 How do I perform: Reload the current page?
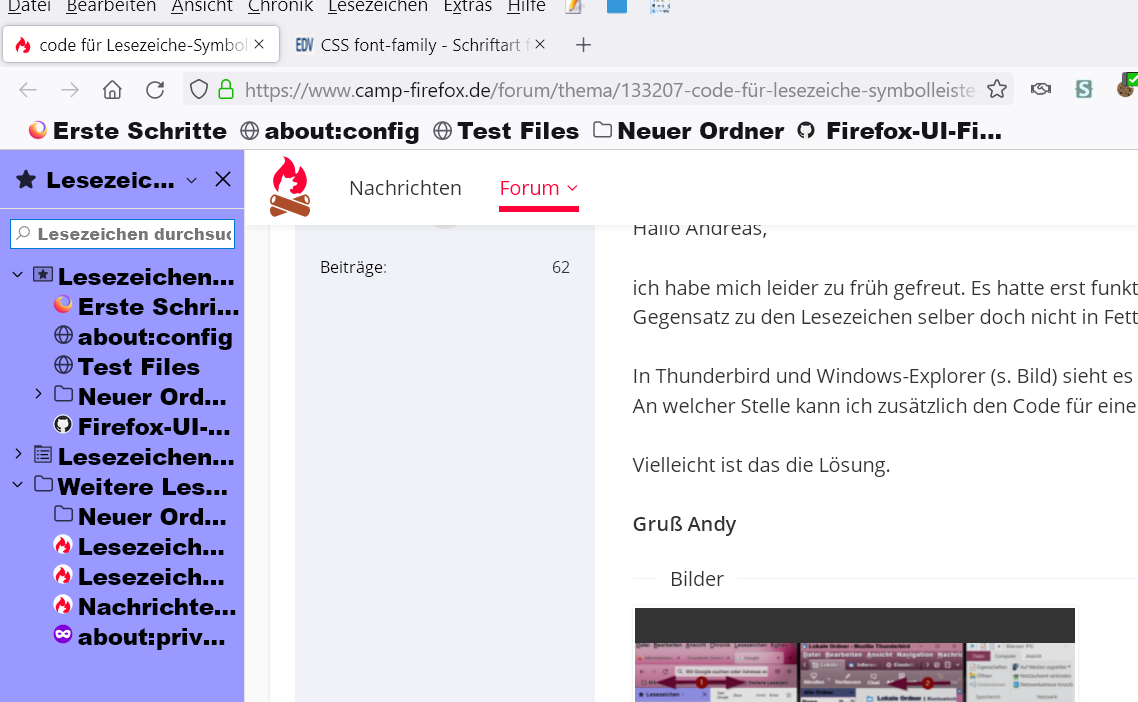(x=155, y=89)
